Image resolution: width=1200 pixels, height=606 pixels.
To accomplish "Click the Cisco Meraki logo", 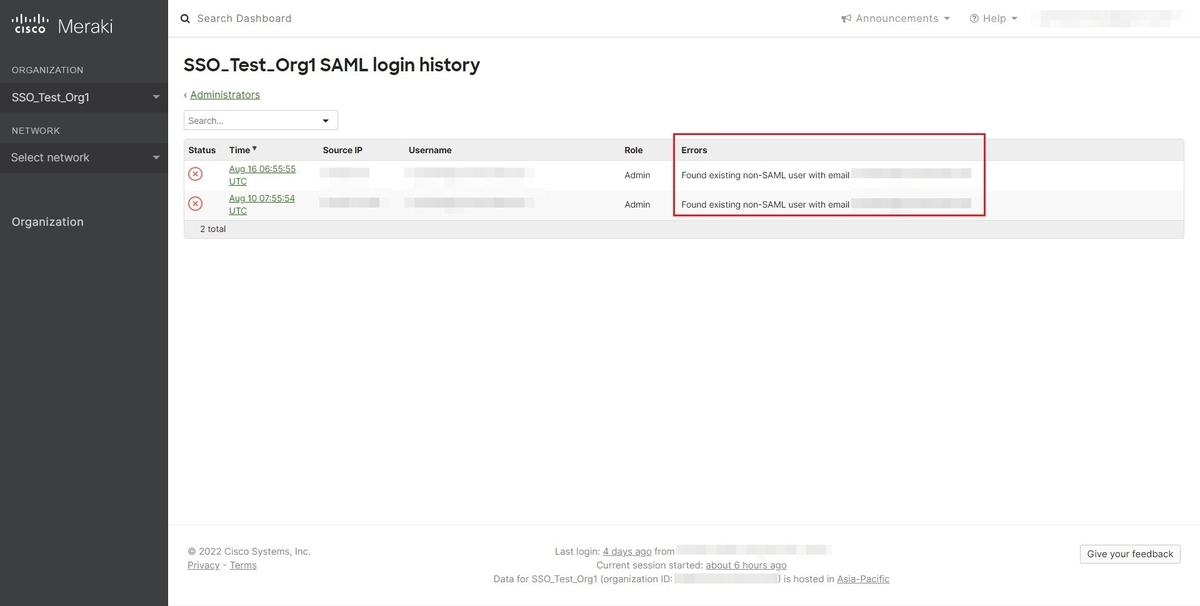I will [62, 25].
